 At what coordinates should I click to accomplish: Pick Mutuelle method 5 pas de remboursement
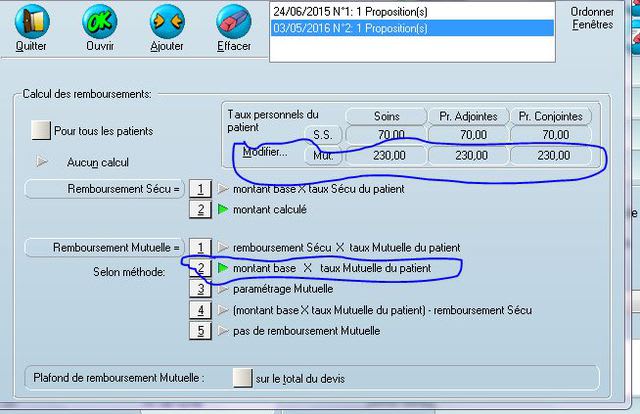coord(200,331)
